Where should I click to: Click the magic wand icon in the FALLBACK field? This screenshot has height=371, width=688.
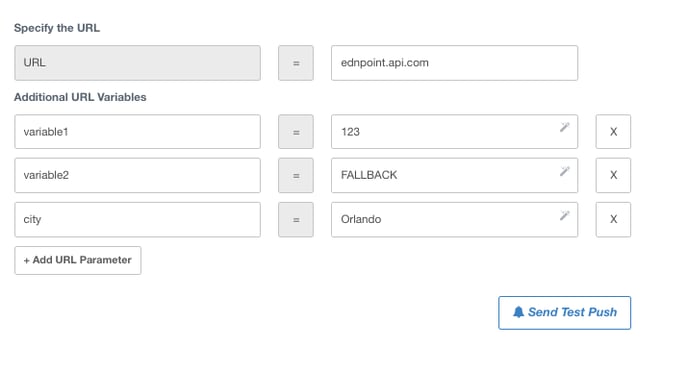click(x=564, y=171)
